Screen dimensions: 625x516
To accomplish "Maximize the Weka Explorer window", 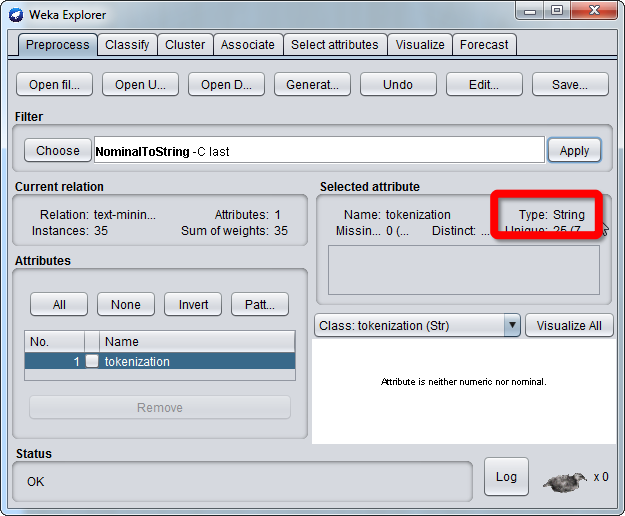I will click(557, 10).
